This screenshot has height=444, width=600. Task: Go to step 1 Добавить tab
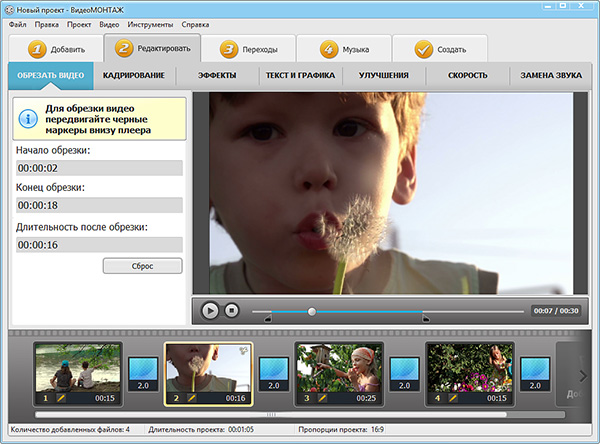click(x=56, y=49)
